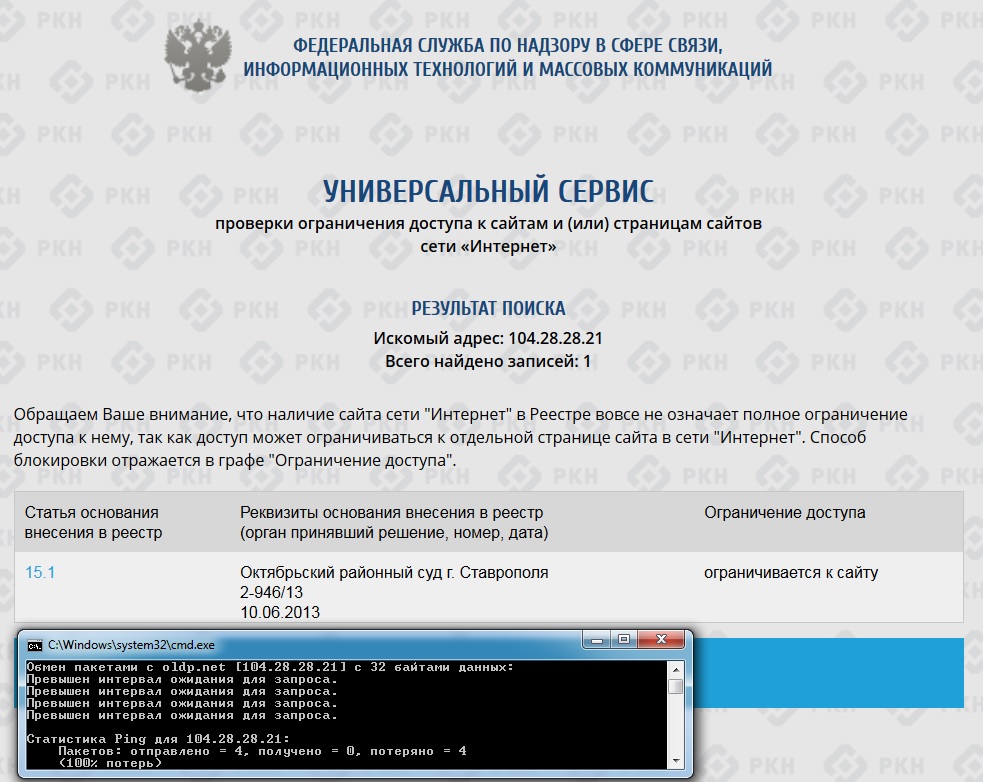This screenshot has height=782, width=983.
Task: Click 'ограничивается к сайту' cell
Action: 791,573
